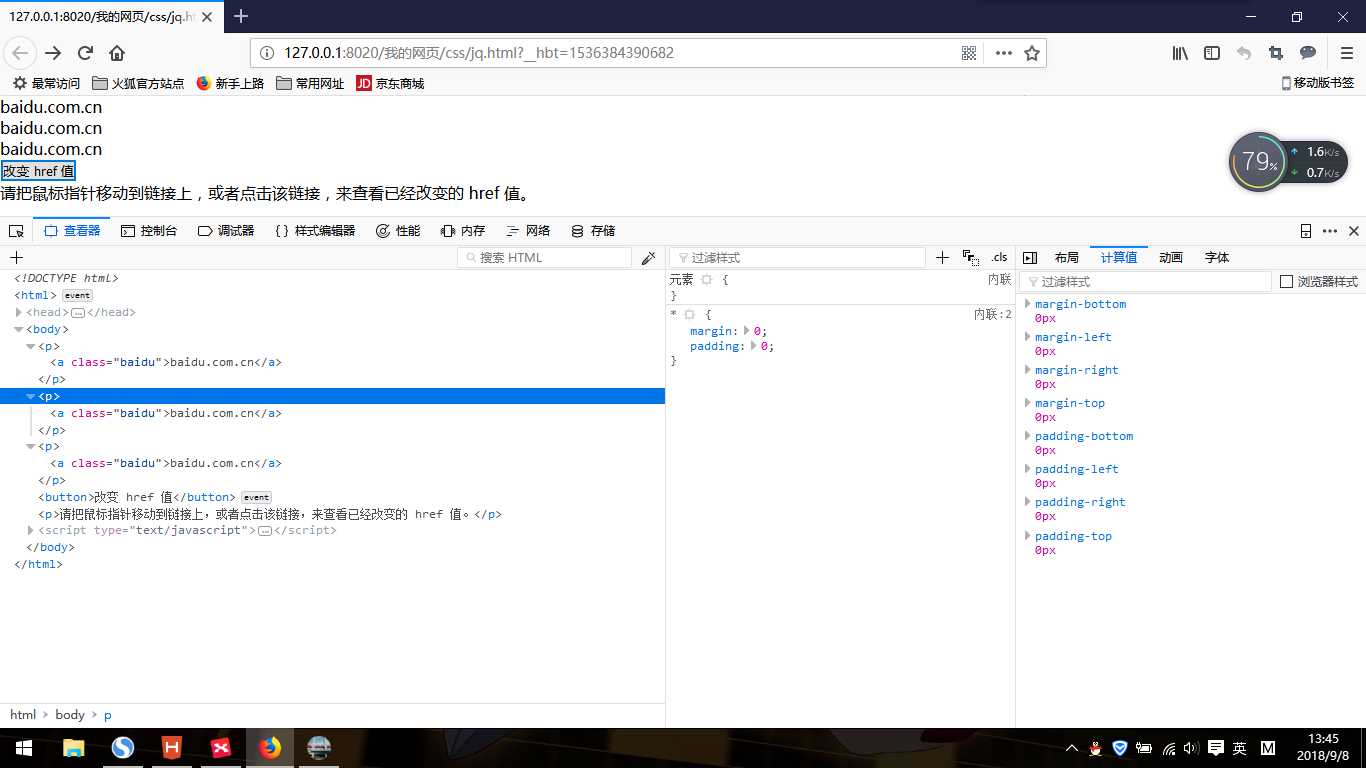Add a new node with the plus icon

pyautogui.click(x=16, y=258)
